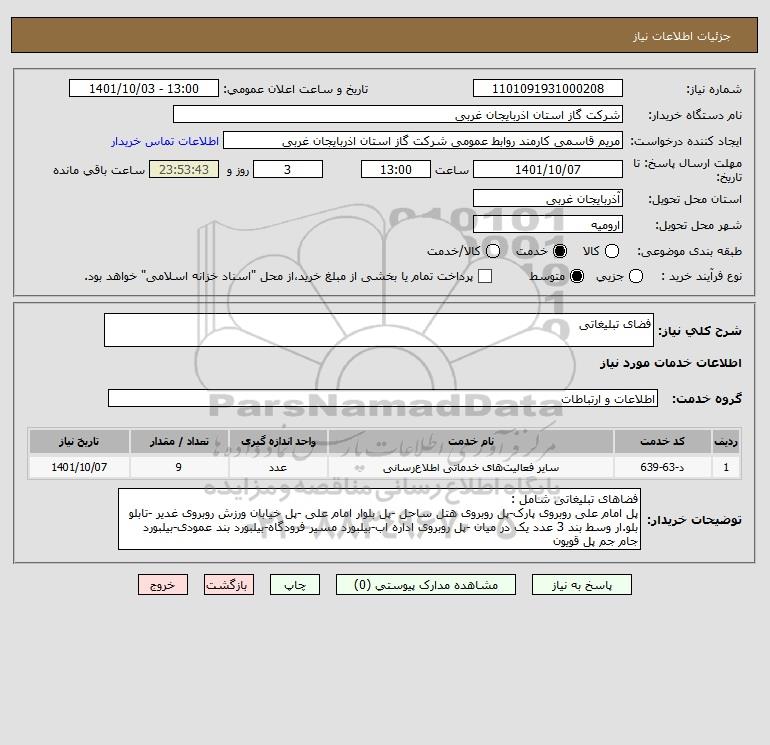Select the کالا radio button
Screen dimensions: 770x745
pos(612,251)
